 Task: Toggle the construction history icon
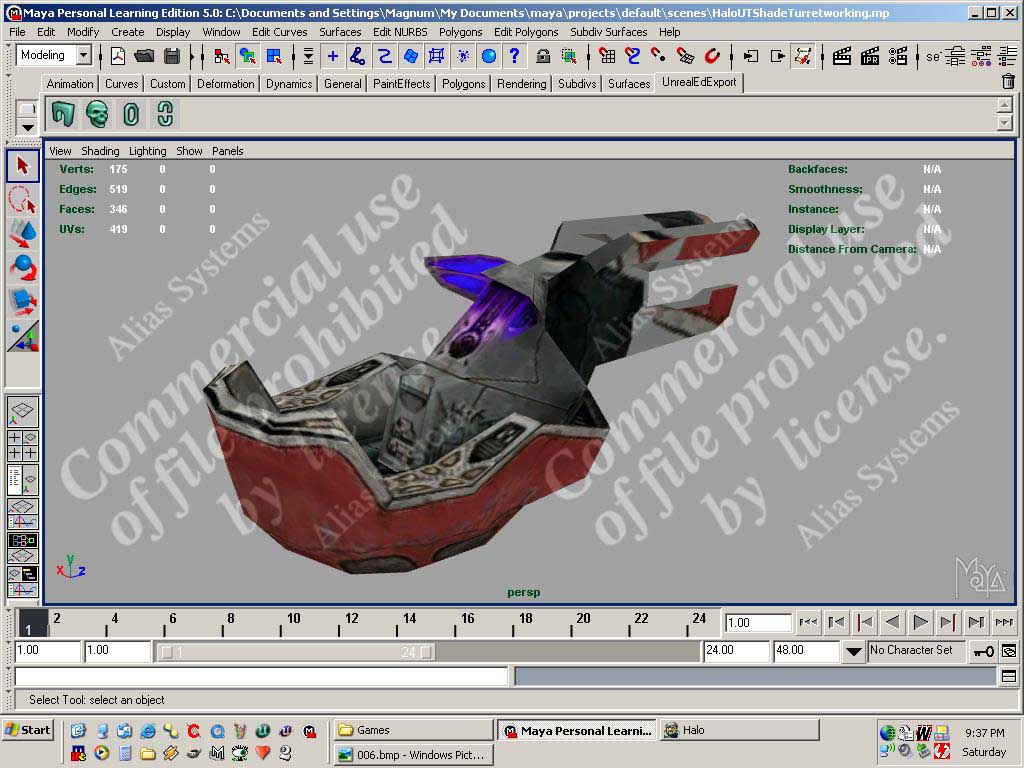coord(803,56)
